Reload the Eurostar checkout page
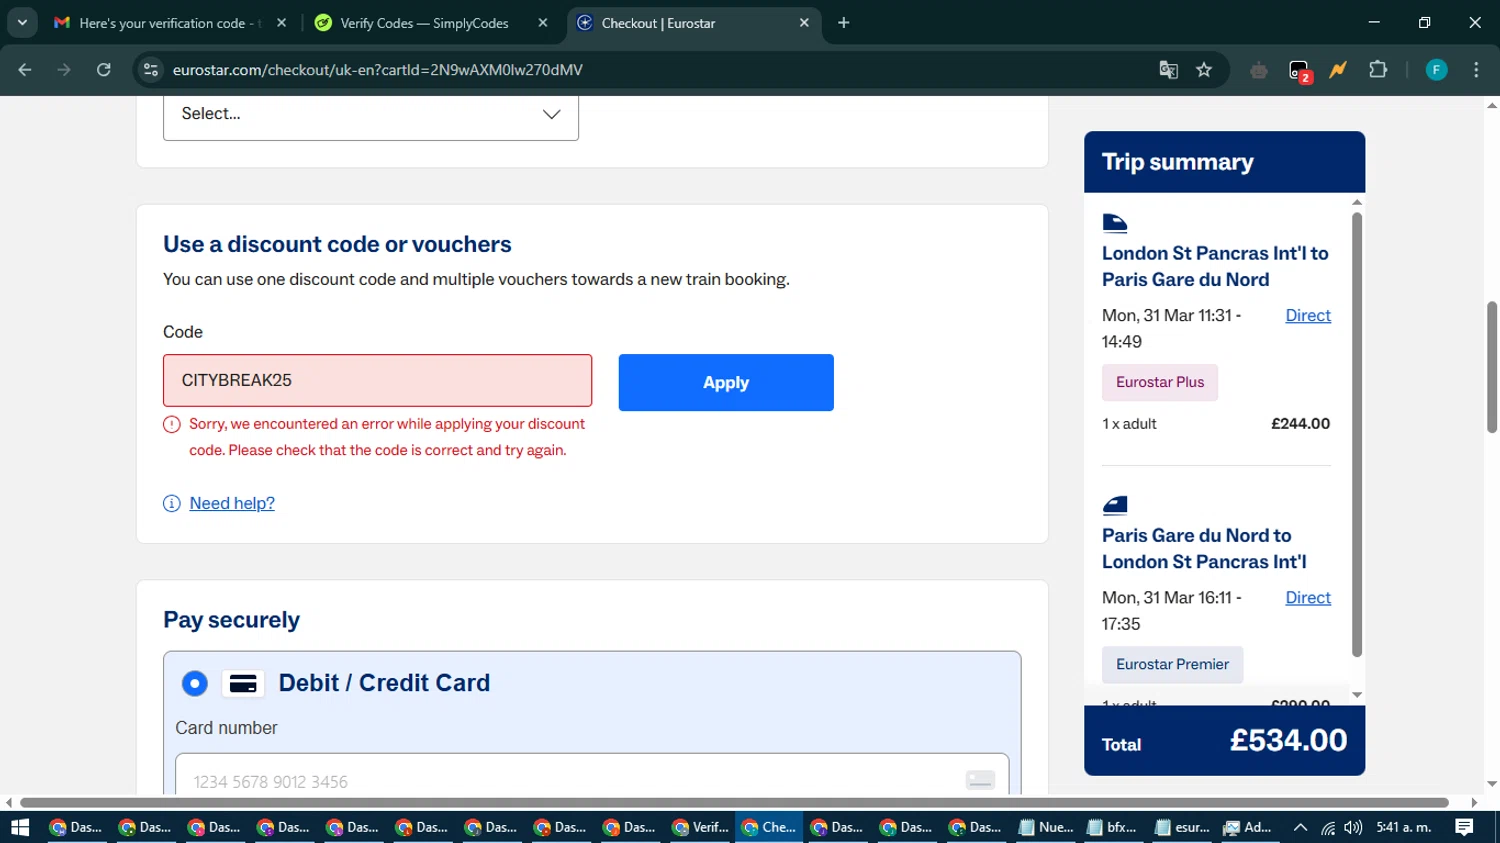1500x843 pixels. pos(104,70)
